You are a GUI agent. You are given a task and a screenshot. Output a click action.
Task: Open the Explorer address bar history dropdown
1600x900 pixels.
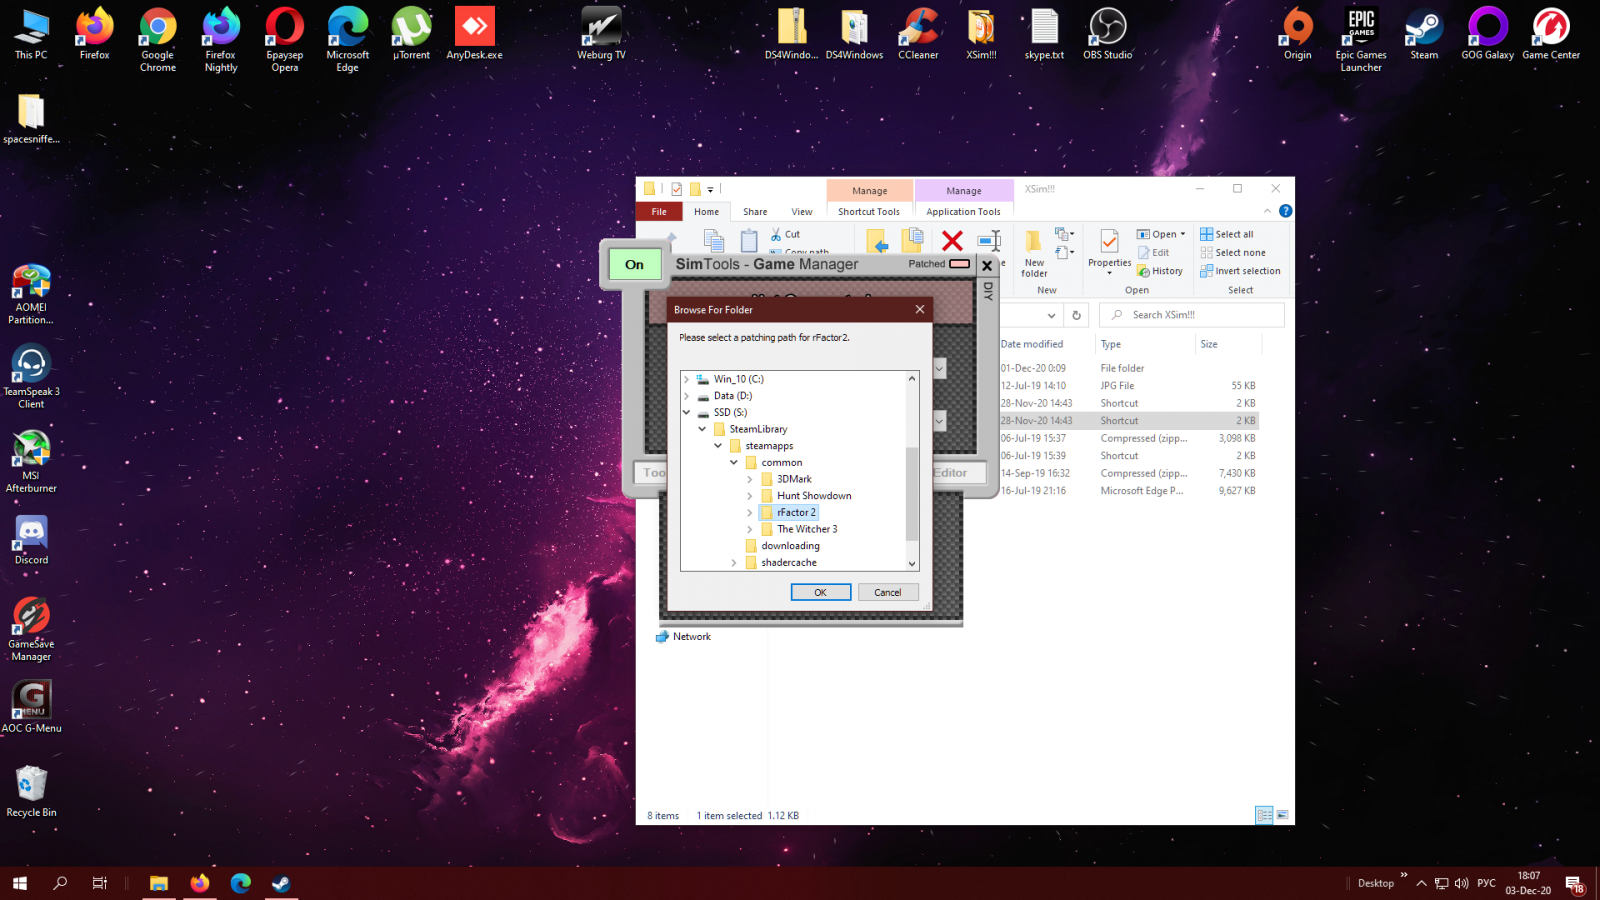point(1051,315)
